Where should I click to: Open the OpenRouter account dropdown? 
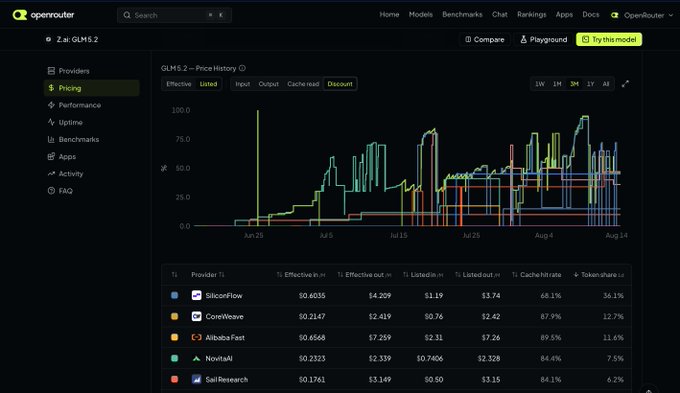pos(642,15)
